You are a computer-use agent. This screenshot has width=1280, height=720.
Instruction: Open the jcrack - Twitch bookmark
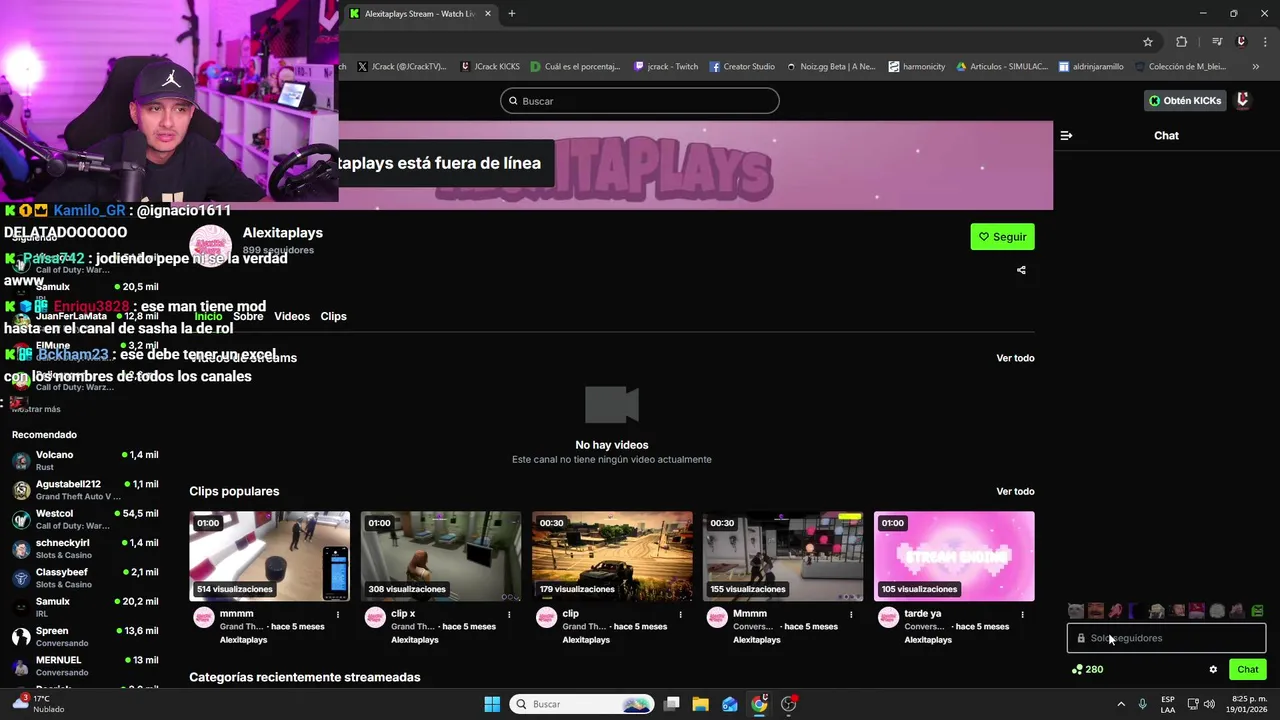click(x=666, y=67)
